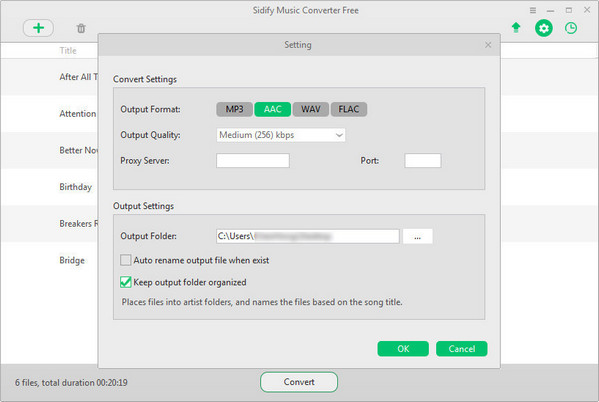Click the Proxy Server input field
The image size is (599, 402).
pos(253,160)
